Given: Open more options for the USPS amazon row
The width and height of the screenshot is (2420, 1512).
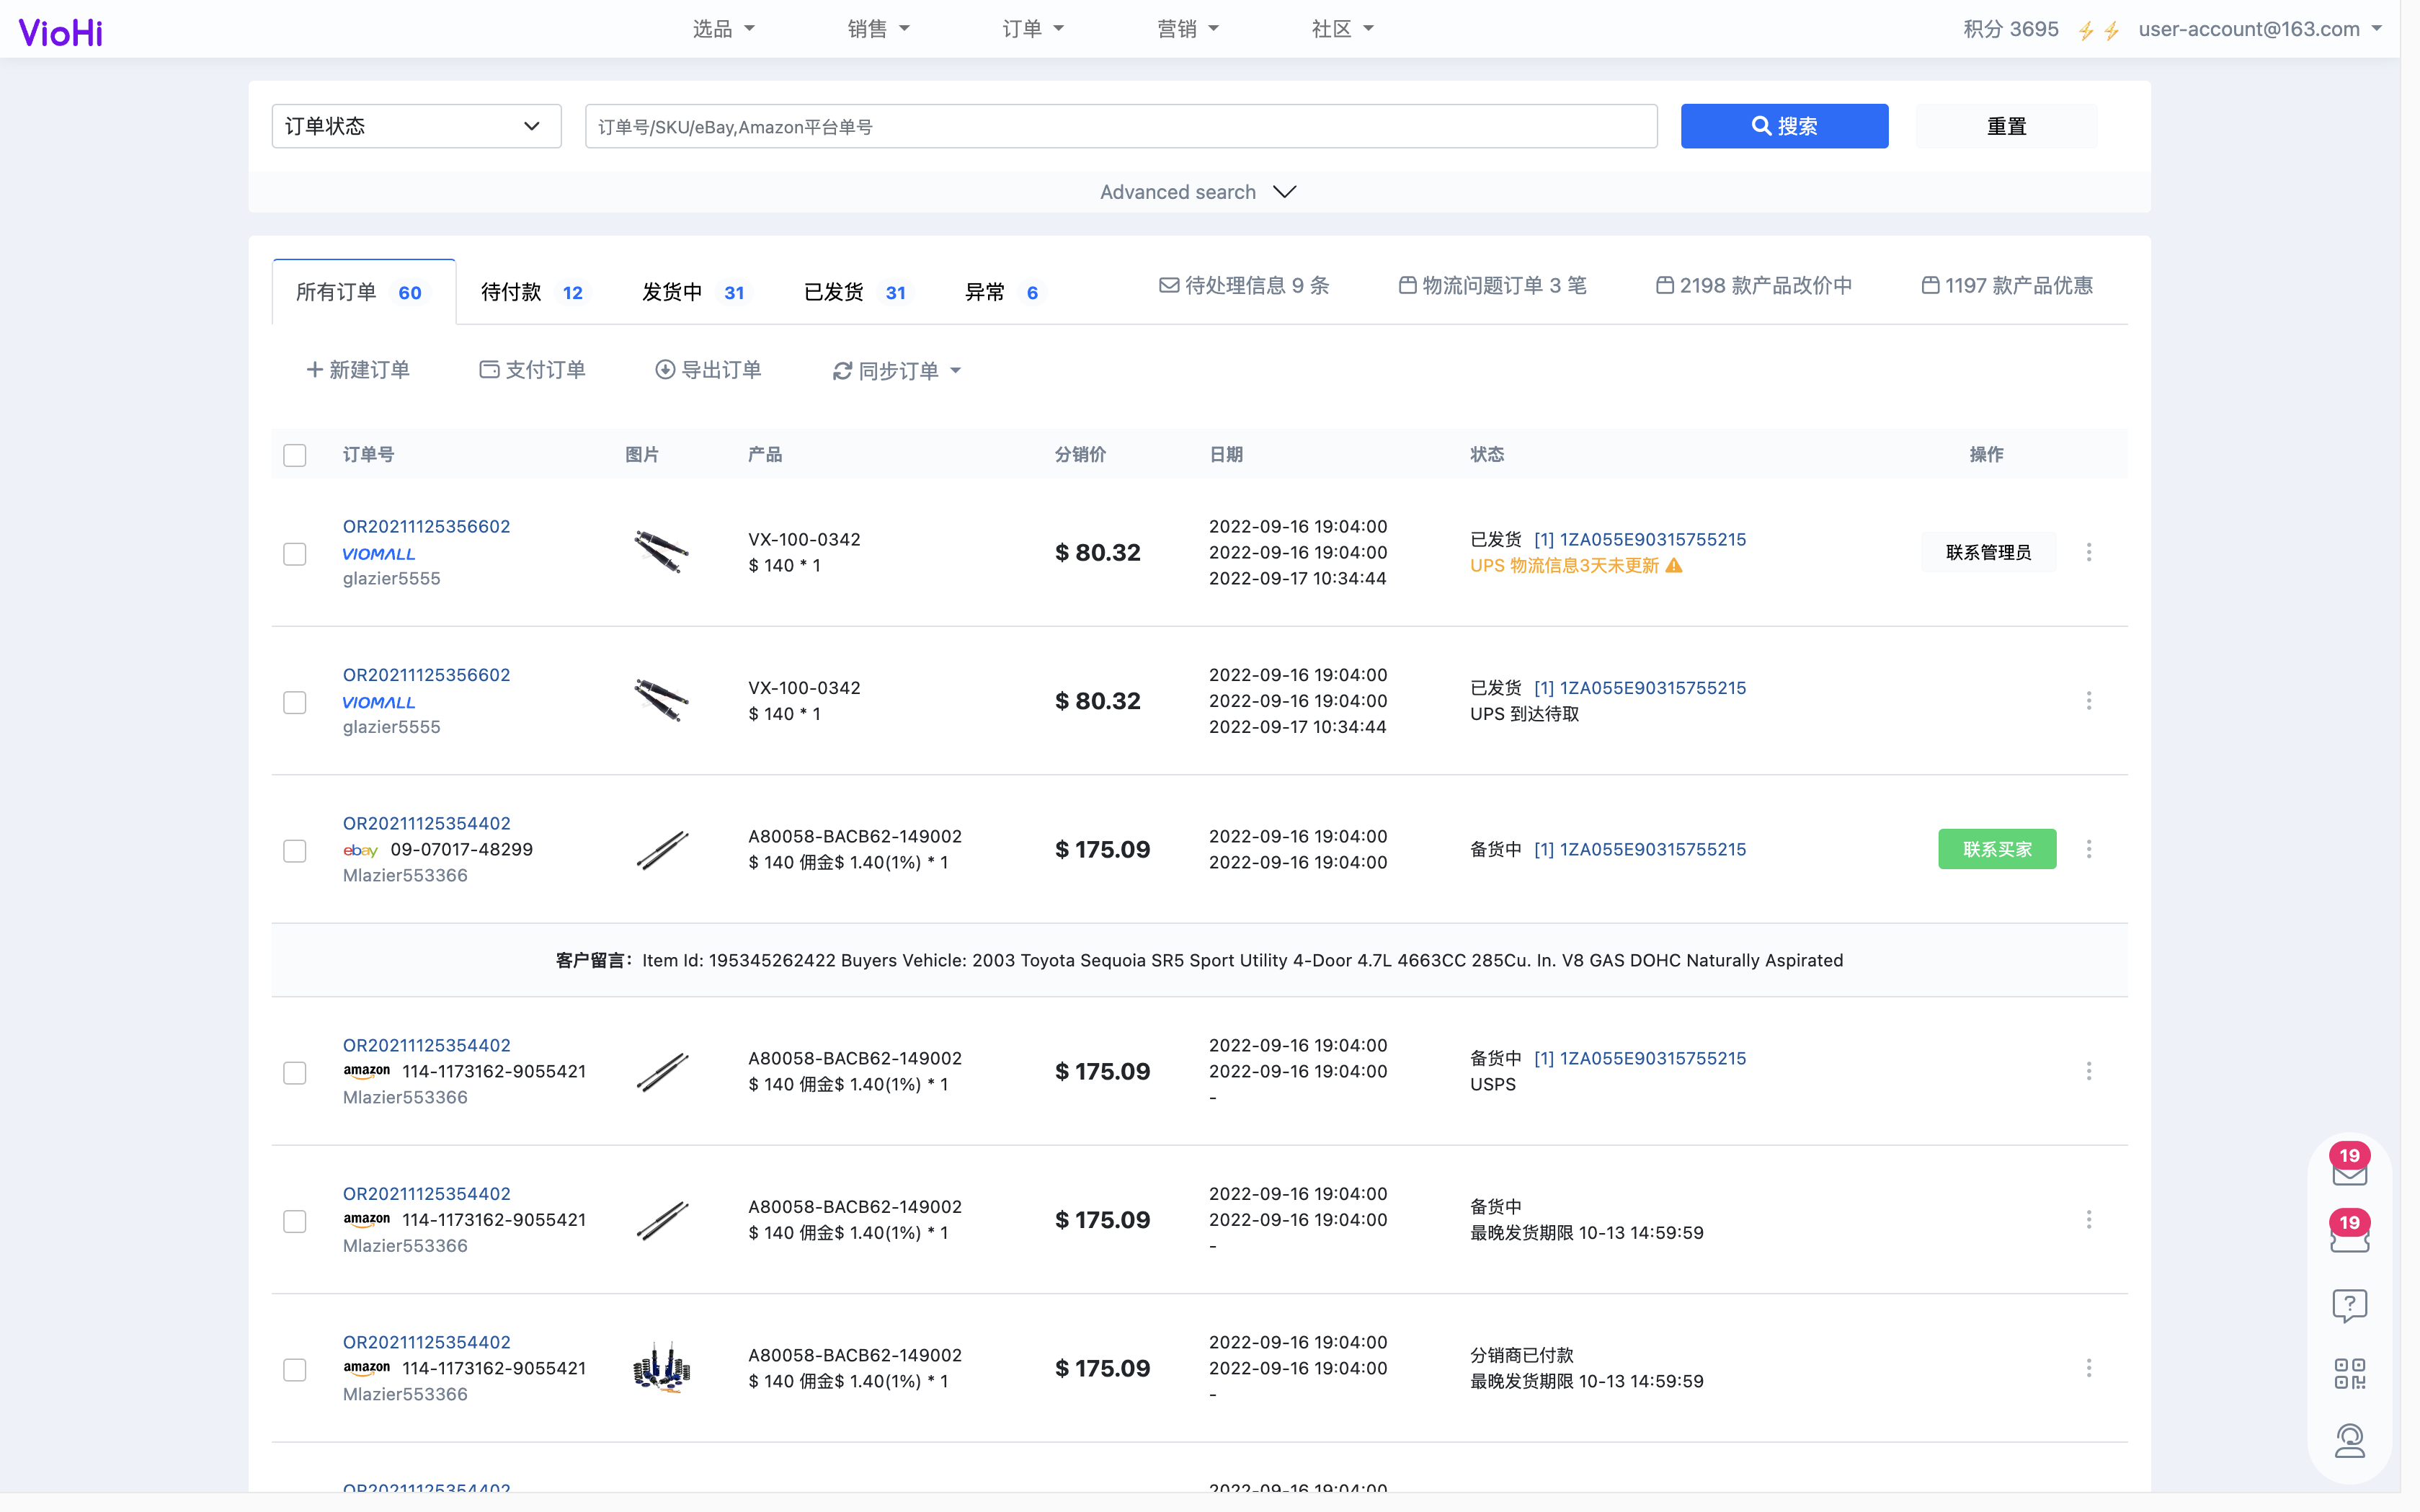Looking at the screenshot, I should [x=2089, y=1071].
